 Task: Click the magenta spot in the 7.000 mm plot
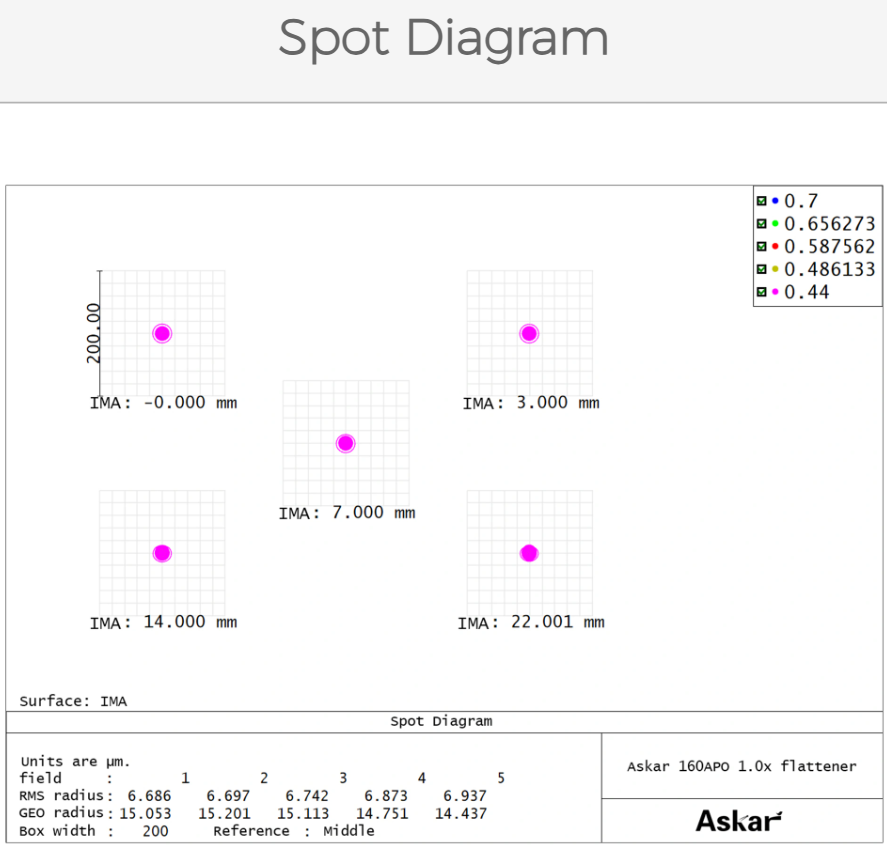(x=346, y=443)
